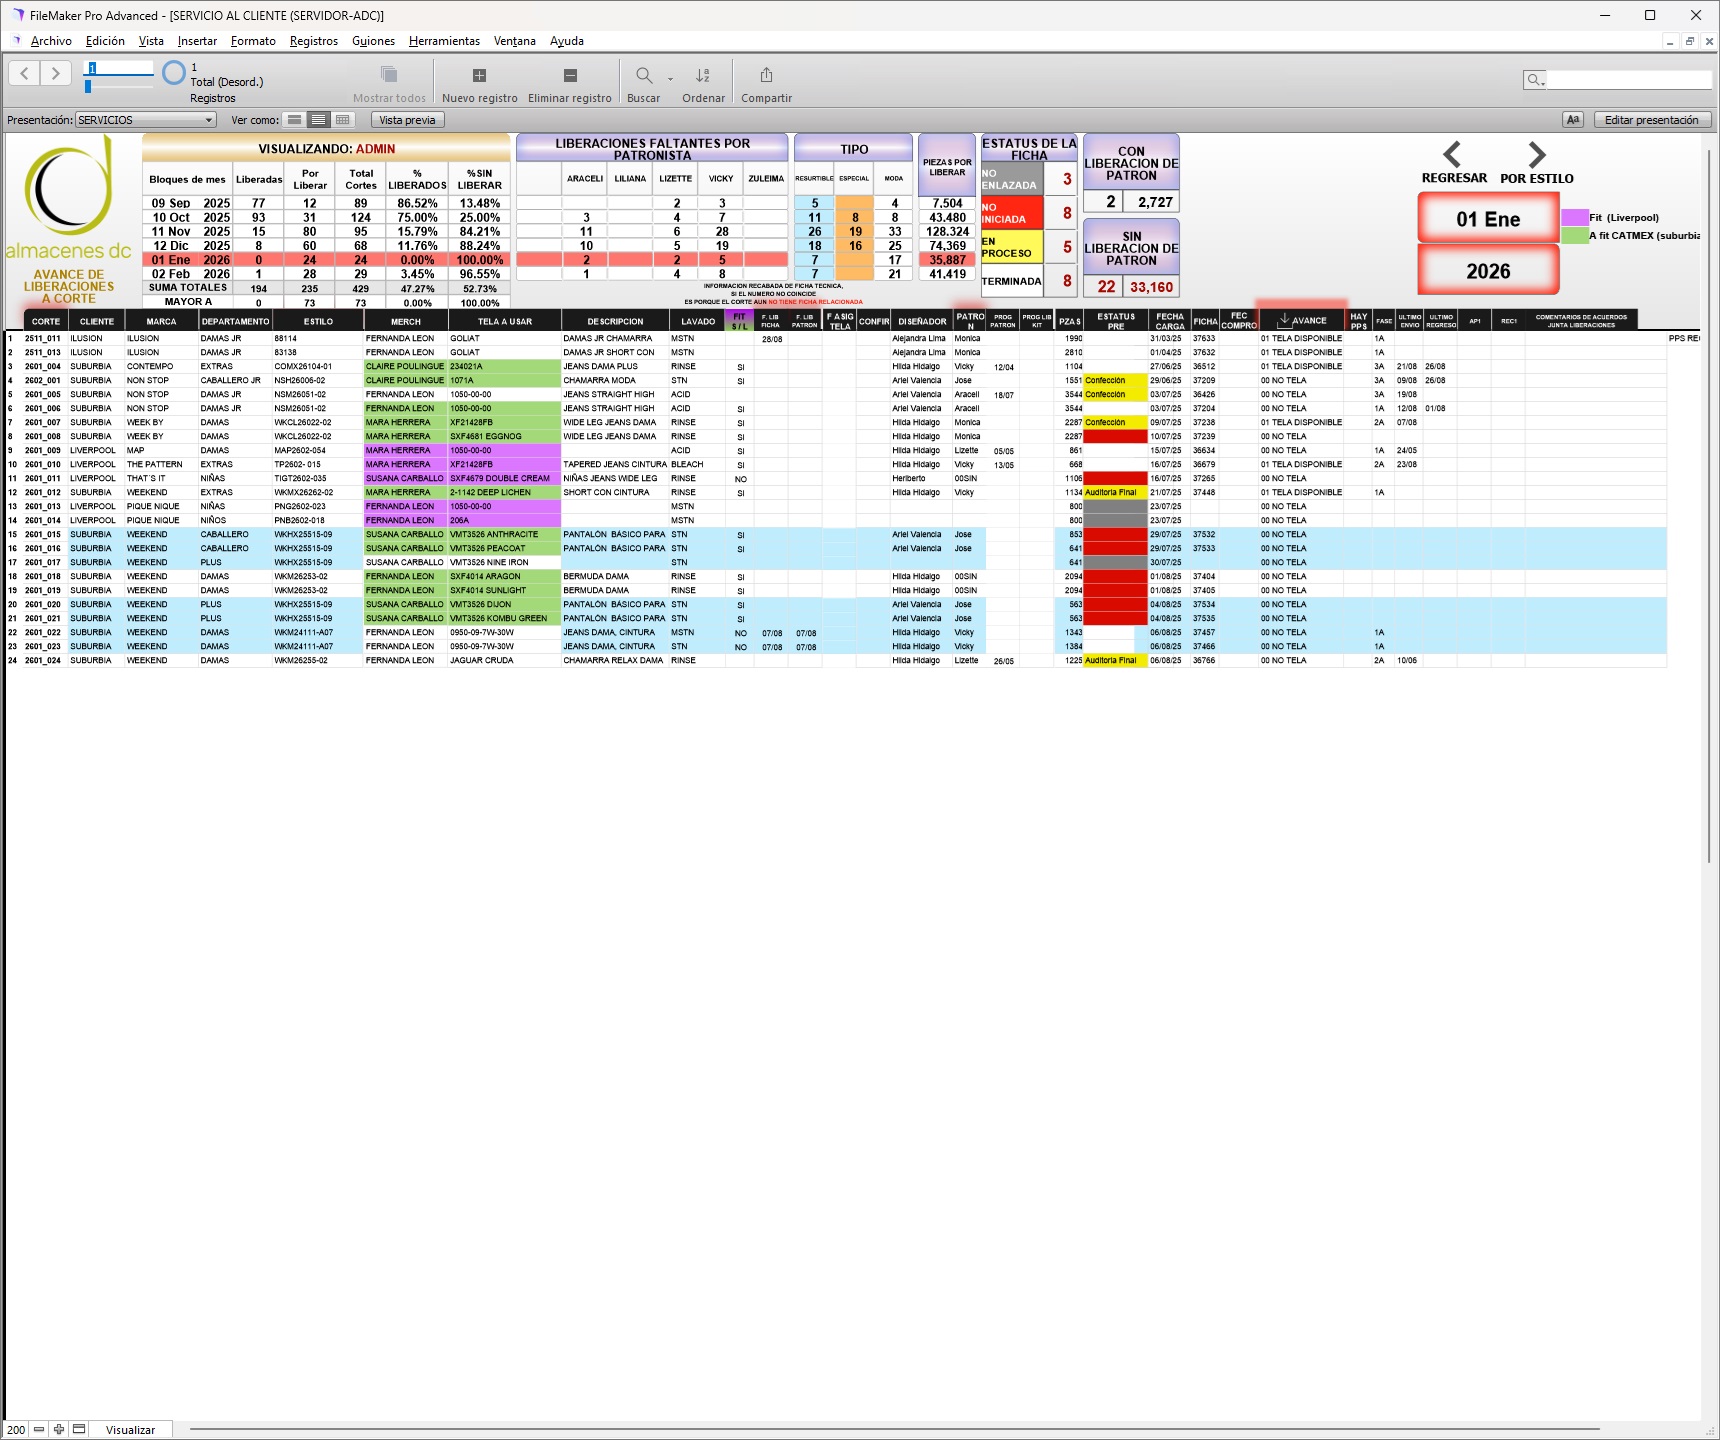This screenshot has height=1440, width=1720.
Task: Click the Editar presentación button
Action: pos(1652,119)
